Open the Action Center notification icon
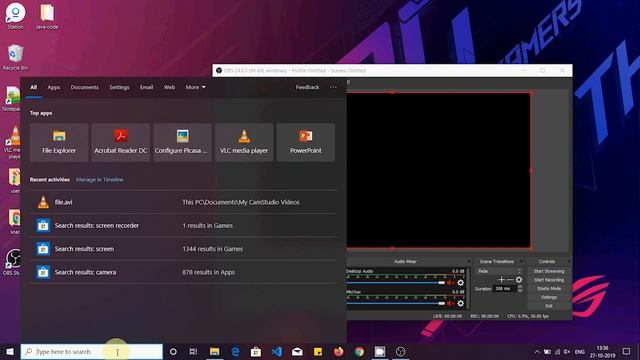Viewport: 640px width, 360px height. pyautogui.click(x=627, y=351)
